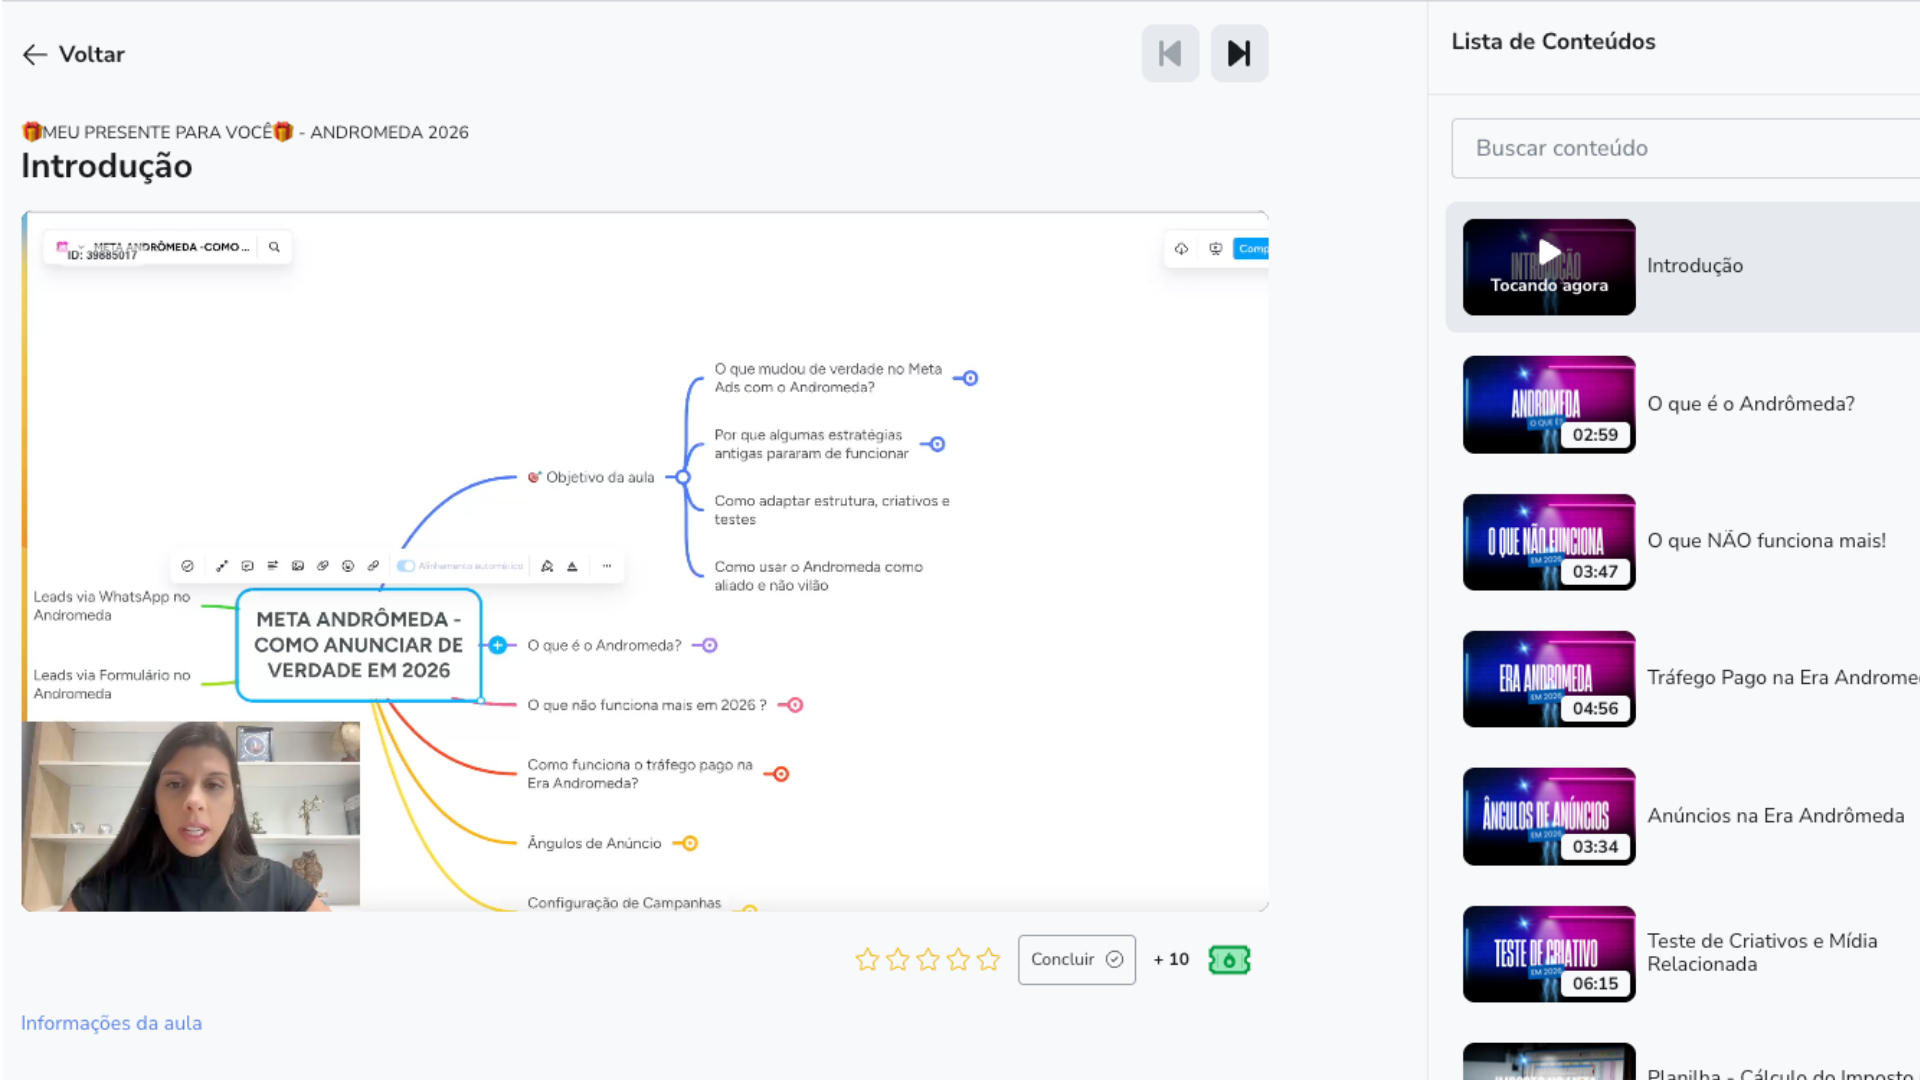Go back using the Voltar arrow
This screenshot has height=1080, width=1920.
pyautogui.click(x=72, y=54)
